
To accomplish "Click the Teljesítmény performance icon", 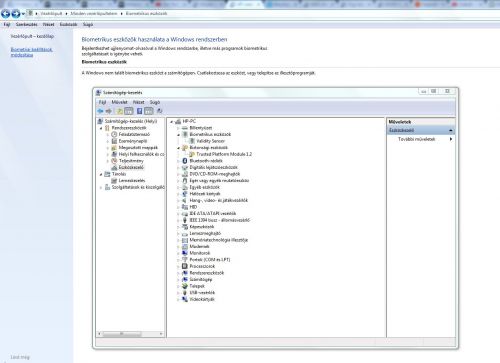I will click(x=114, y=161).
